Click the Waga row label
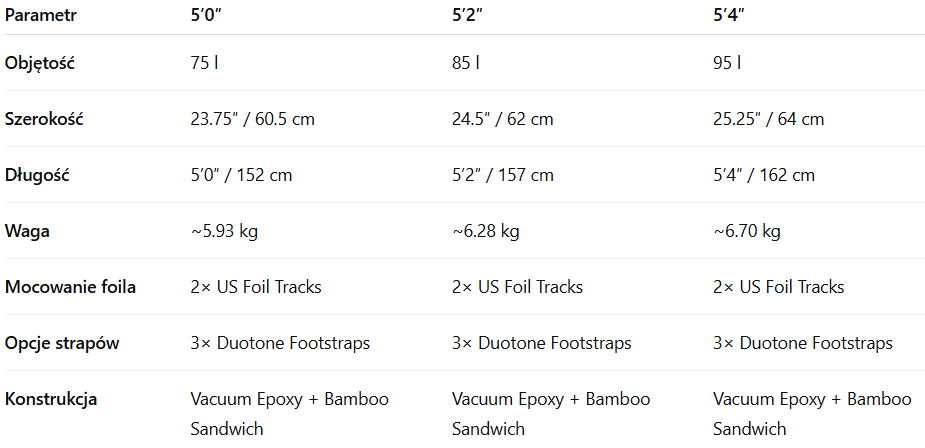 coord(27,231)
